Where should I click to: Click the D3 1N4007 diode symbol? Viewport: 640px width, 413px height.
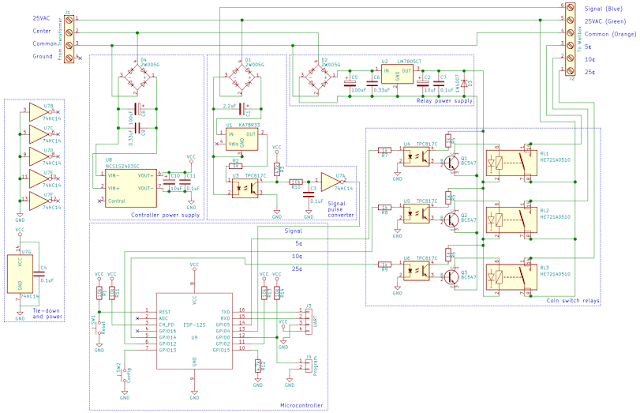(x=464, y=83)
